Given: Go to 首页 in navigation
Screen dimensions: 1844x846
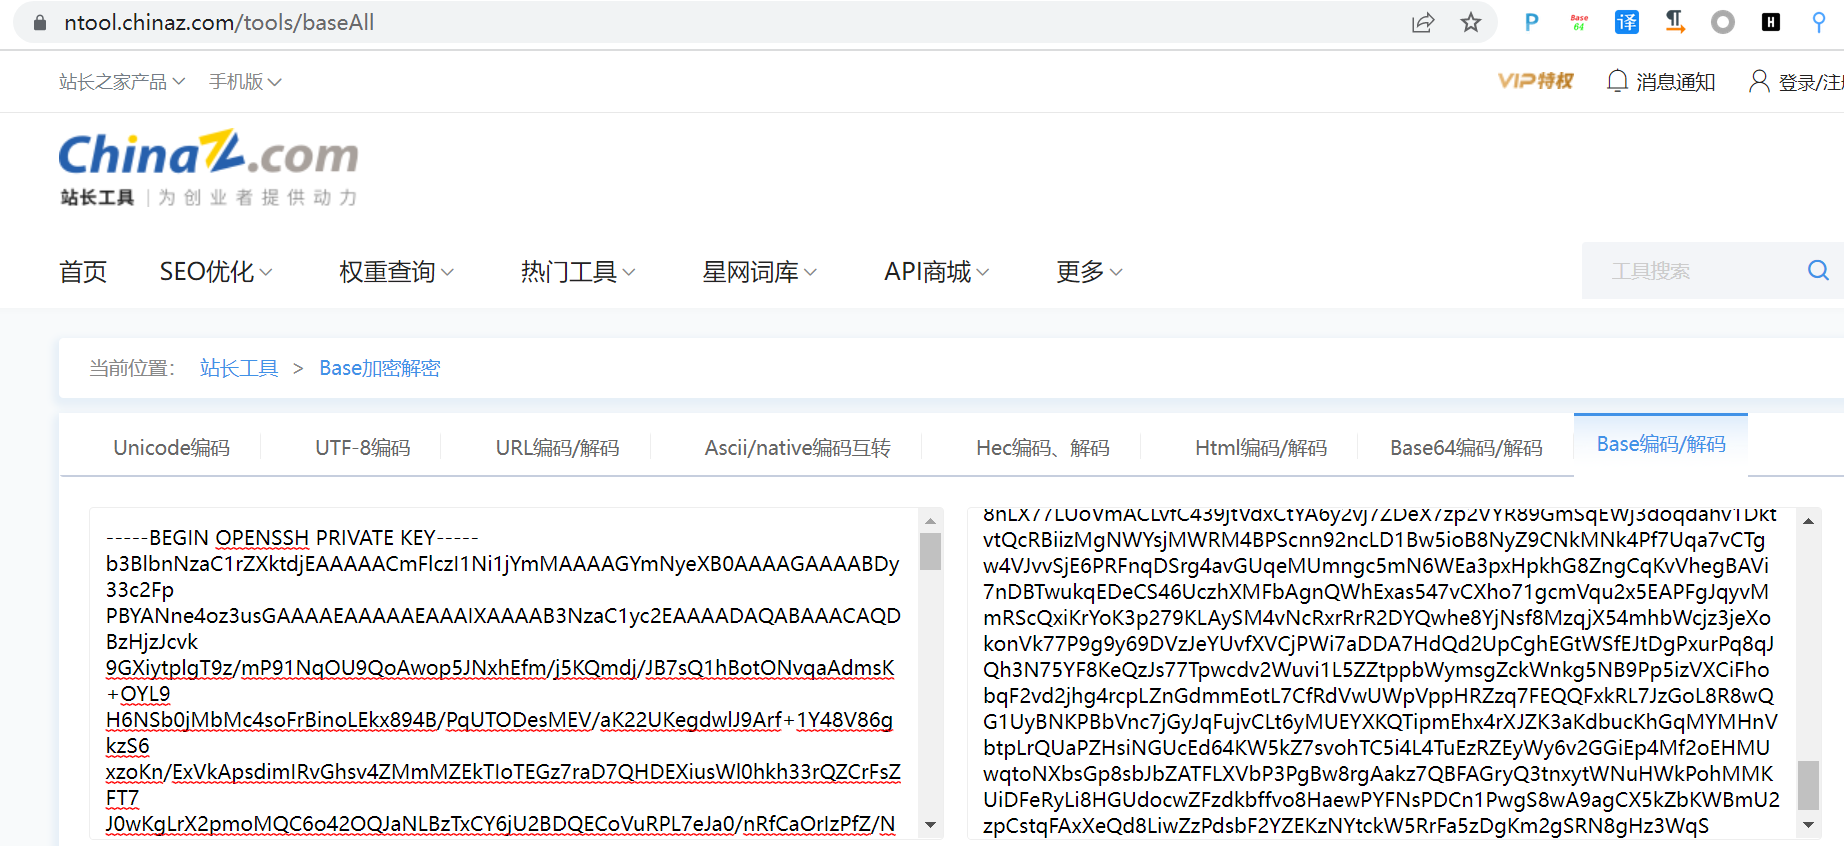Looking at the screenshot, I should click(x=83, y=271).
